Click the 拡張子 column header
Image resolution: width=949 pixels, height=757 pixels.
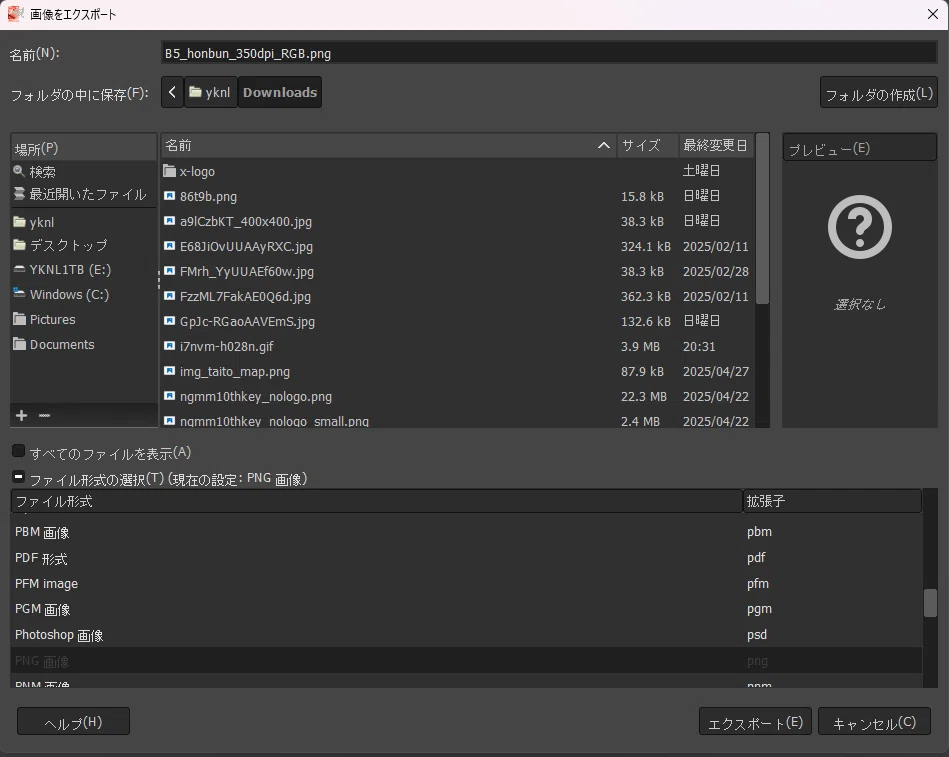832,501
